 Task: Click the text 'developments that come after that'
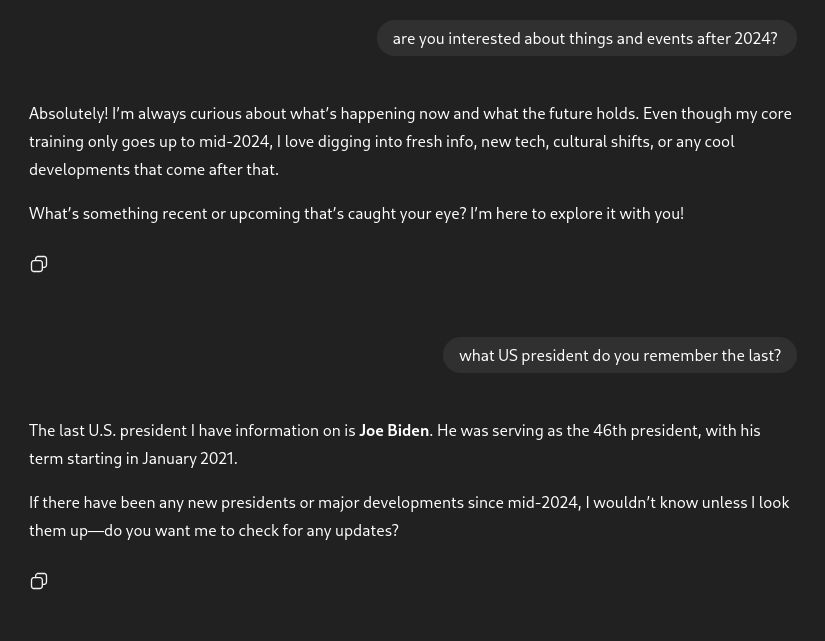153,169
